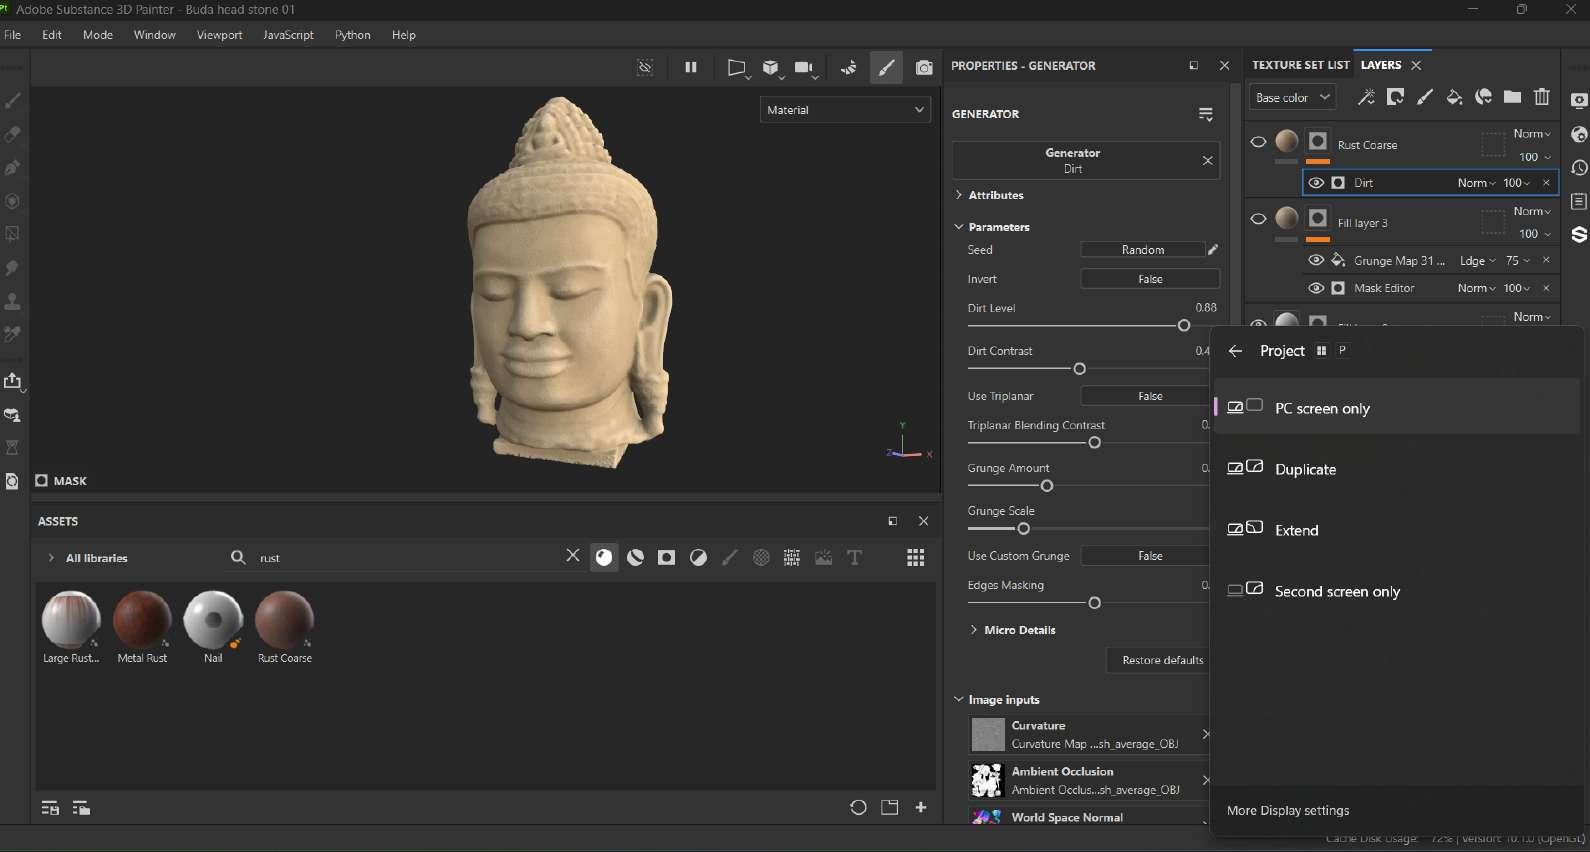Open the Material viewport mode dropdown

click(845, 110)
